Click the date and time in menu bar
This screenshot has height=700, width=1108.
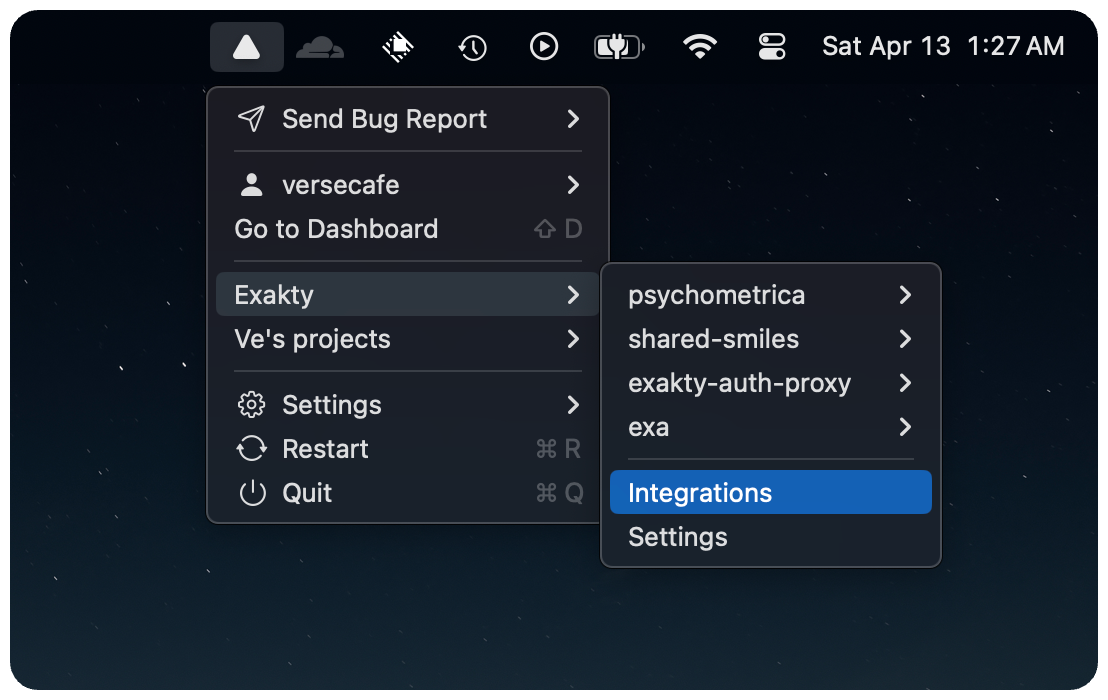tap(942, 47)
